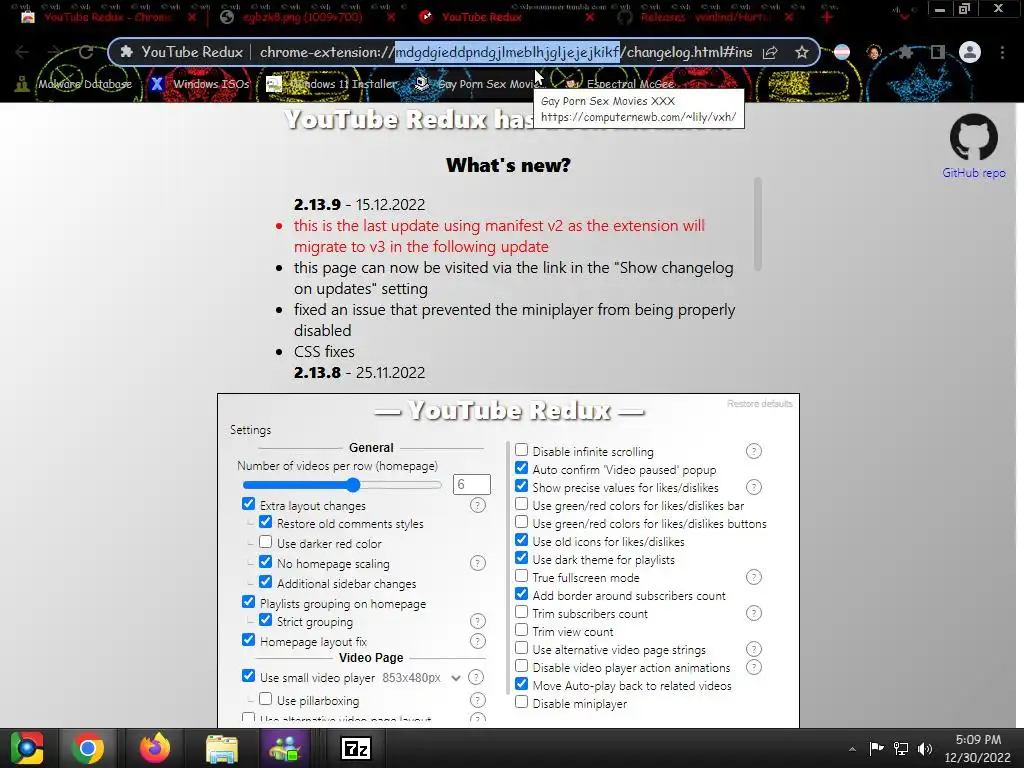Show help for No homepage scaling
The height and width of the screenshot is (768, 1024).
(478, 563)
